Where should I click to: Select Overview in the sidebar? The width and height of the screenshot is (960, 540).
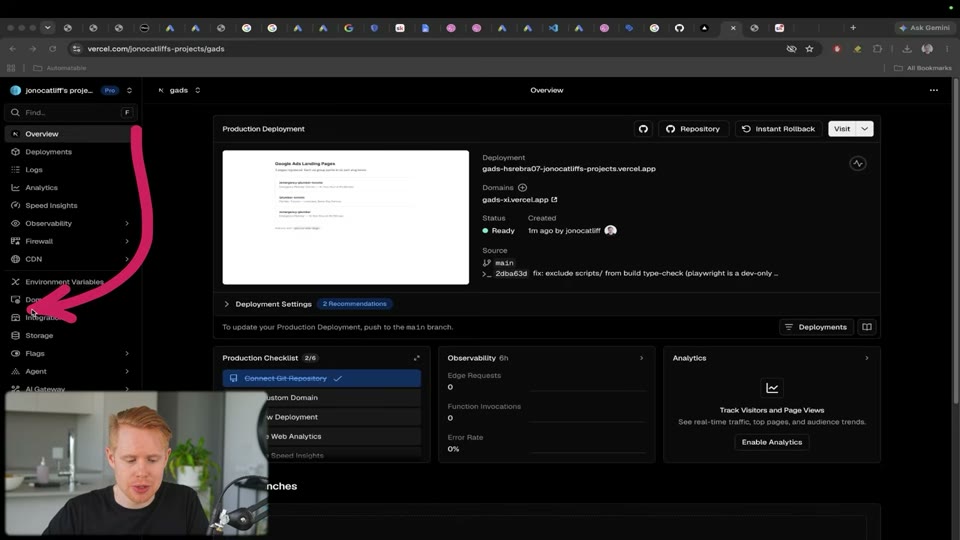point(70,133)
